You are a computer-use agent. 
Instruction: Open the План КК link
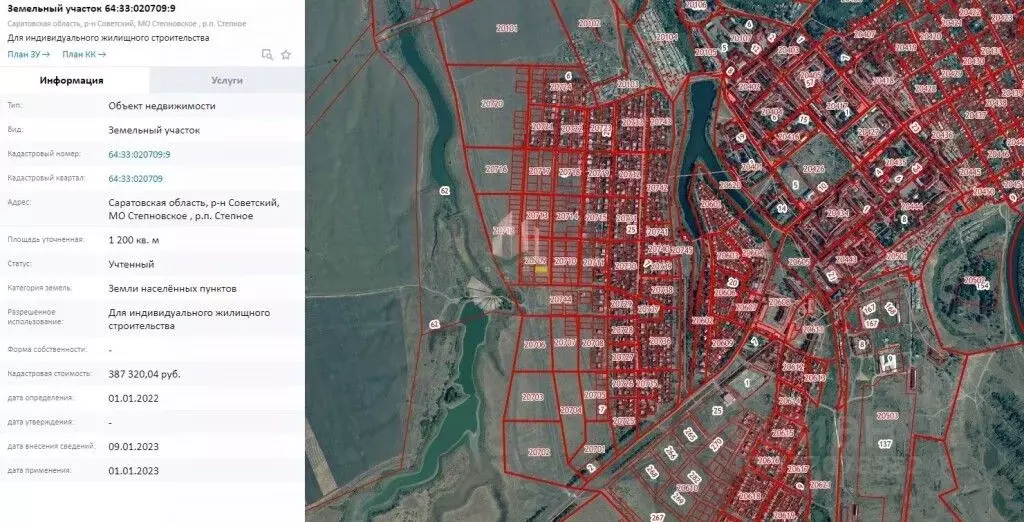(84, 54)
